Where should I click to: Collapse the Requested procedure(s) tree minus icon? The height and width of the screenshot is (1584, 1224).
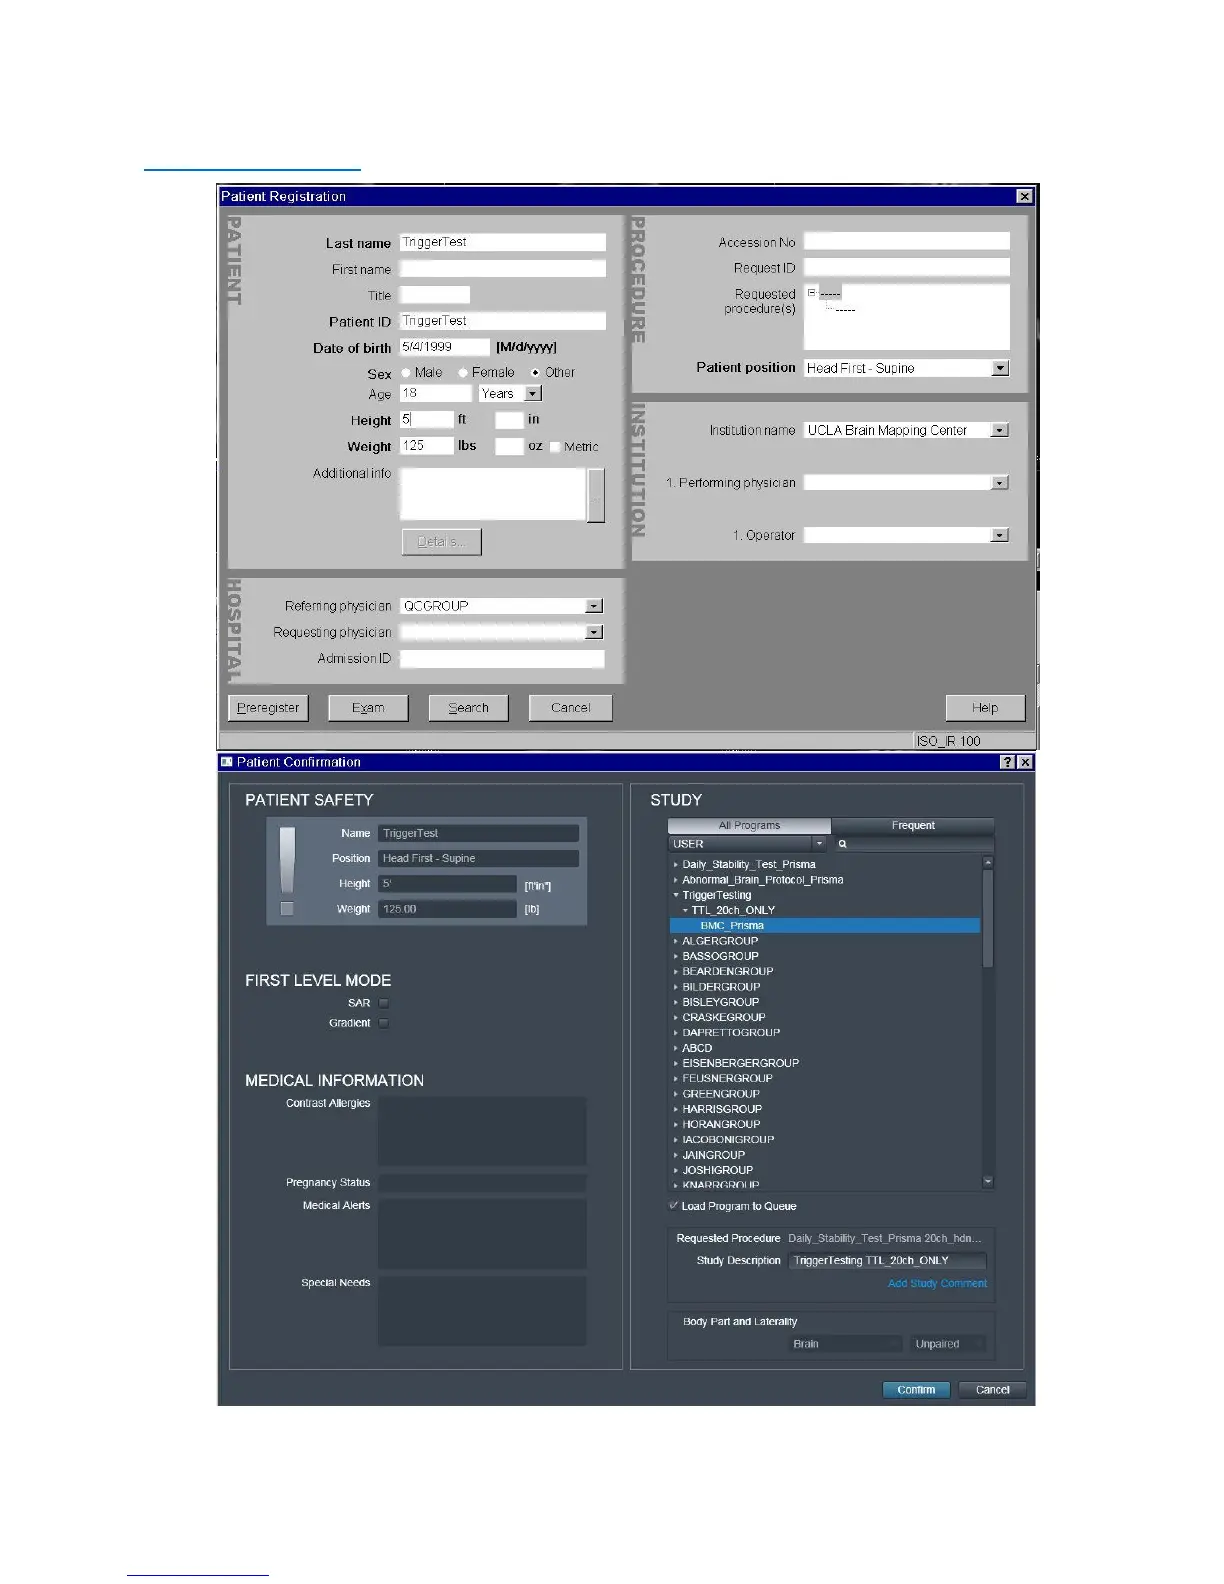click(x=811, y=293)
